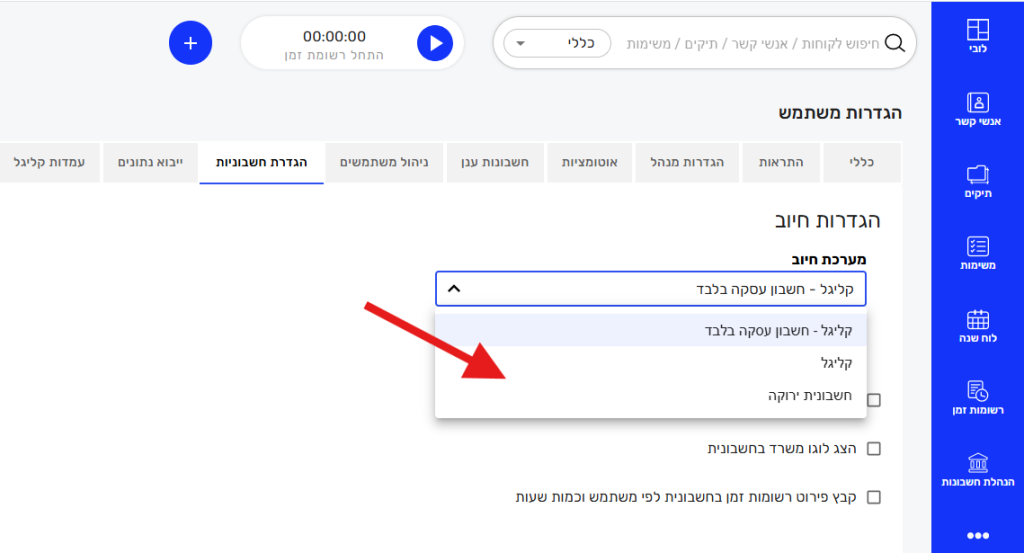The height and width of the screenshot is (553, 1024).
Task: Go to תיקים (Cases) folder icon
Action: pos(977,180)
